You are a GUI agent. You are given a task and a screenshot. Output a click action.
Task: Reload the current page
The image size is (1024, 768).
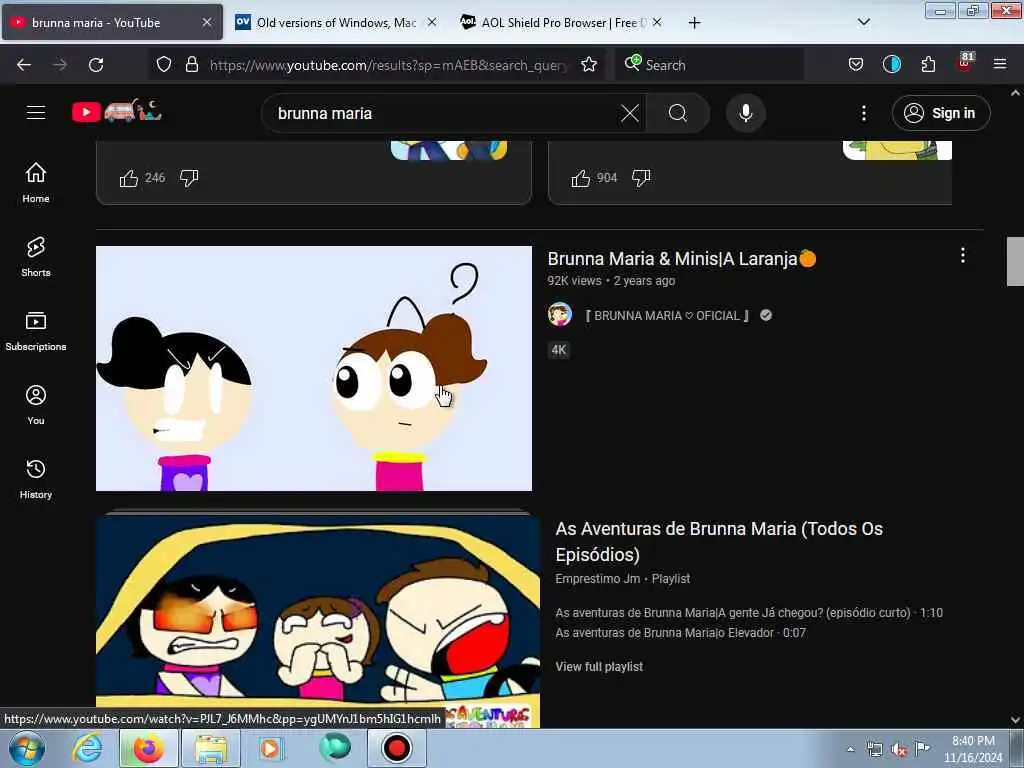(96, 65)
